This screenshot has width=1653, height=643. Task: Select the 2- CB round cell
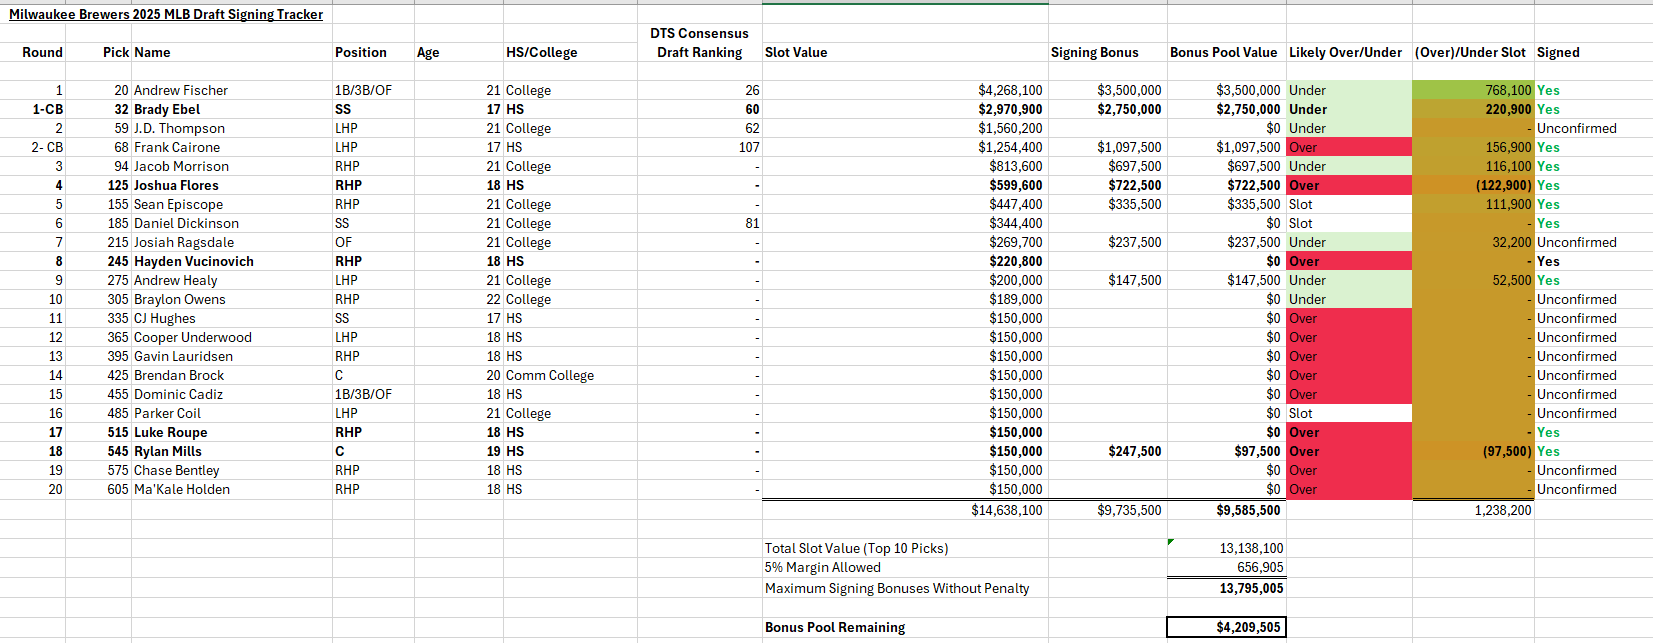tap(47, 148)
